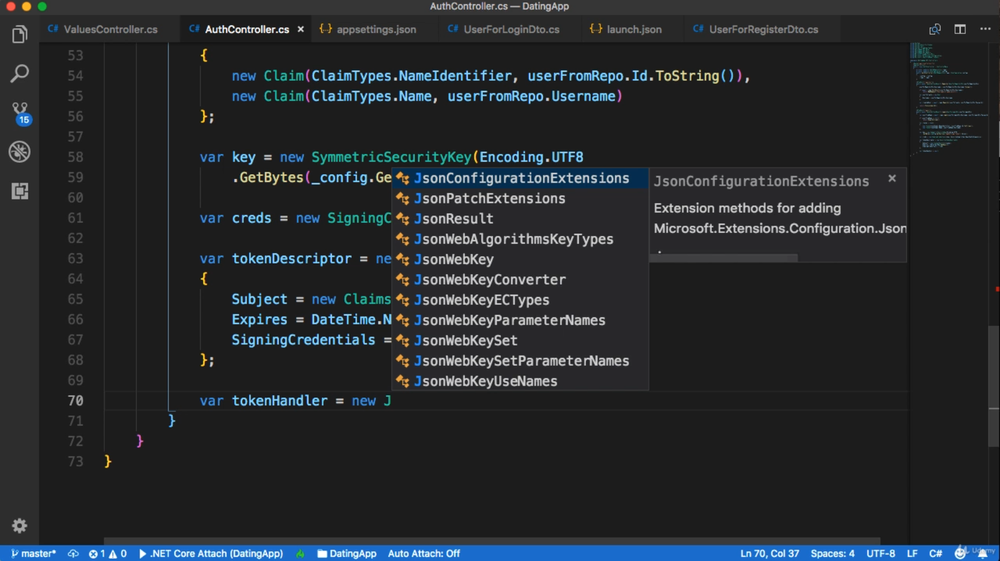
Task: Click SigningCredentials on line 67
Action: 303,340
